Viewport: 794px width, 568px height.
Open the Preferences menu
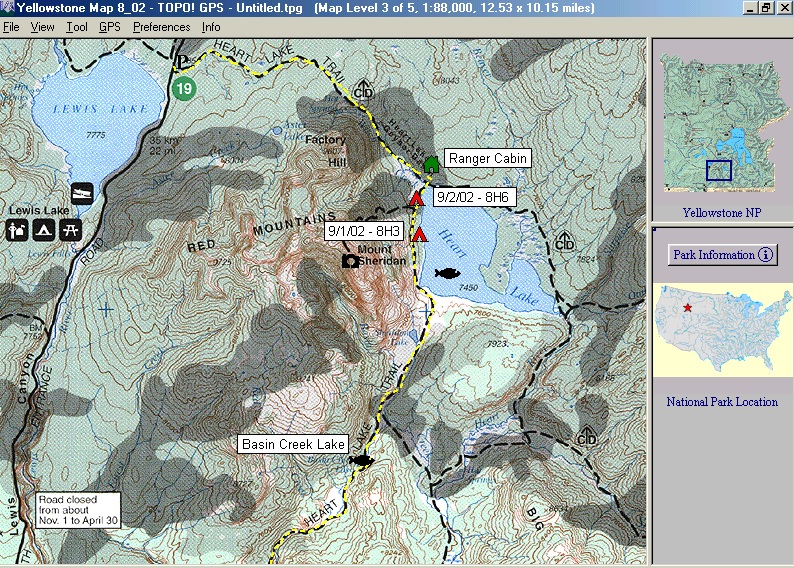[x=161, y=27]
